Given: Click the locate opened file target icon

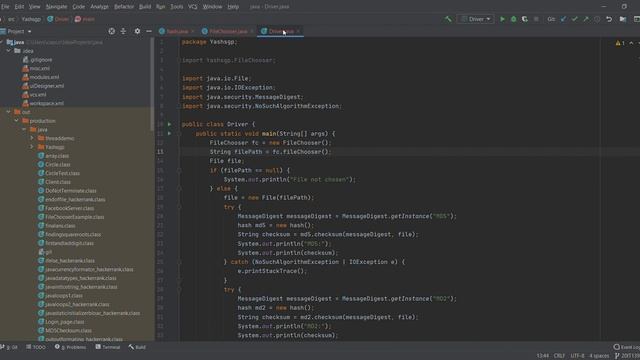Looking at the screenshot, I should 111,31.
